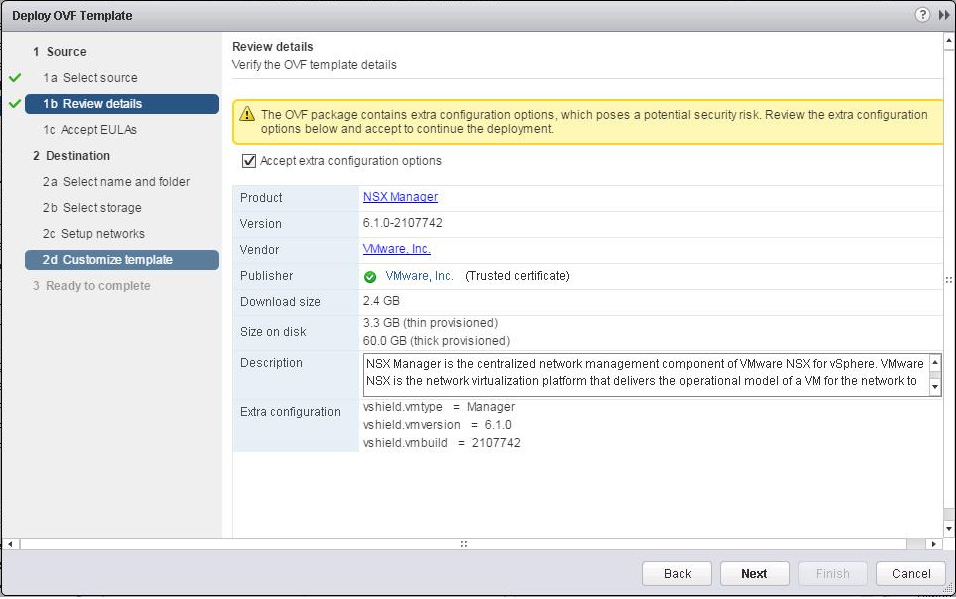The height and width of the screenshot is (599, 956).
Task: Click the Size on disk row label
Action: tap(273, 332)
